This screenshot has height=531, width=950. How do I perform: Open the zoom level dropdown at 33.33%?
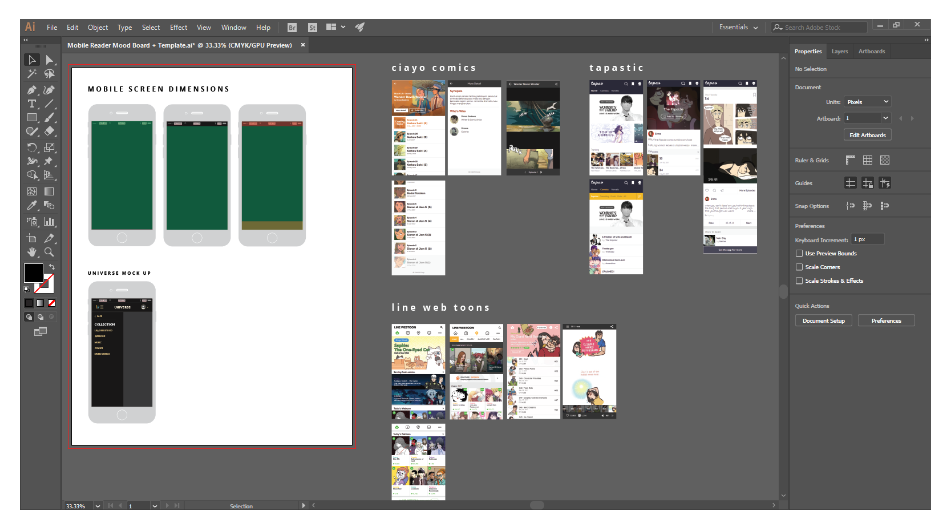pyautogui.click(x=98, y=506)
